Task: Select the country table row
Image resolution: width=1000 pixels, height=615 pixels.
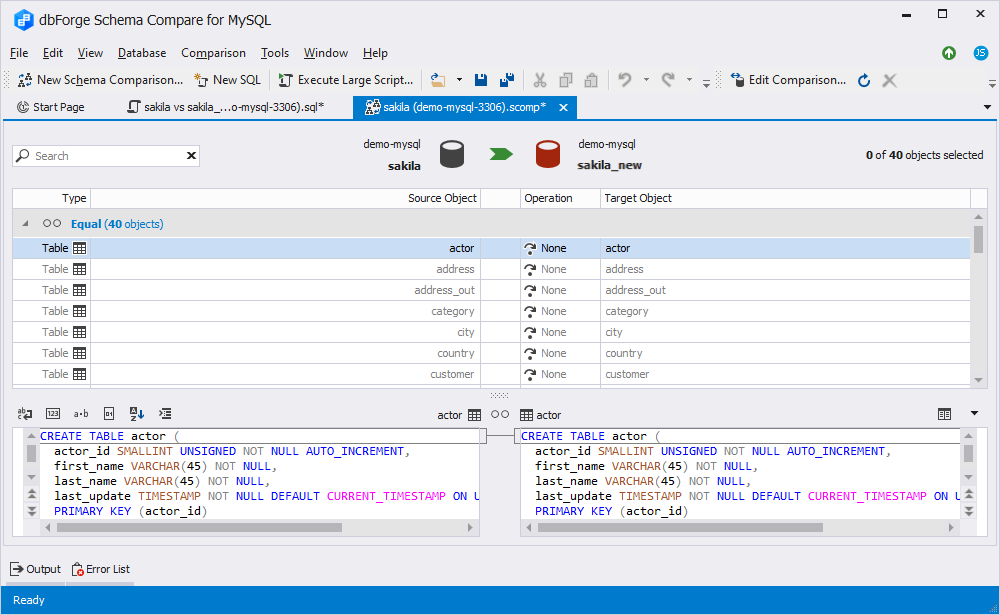Action: pos(491,353)
